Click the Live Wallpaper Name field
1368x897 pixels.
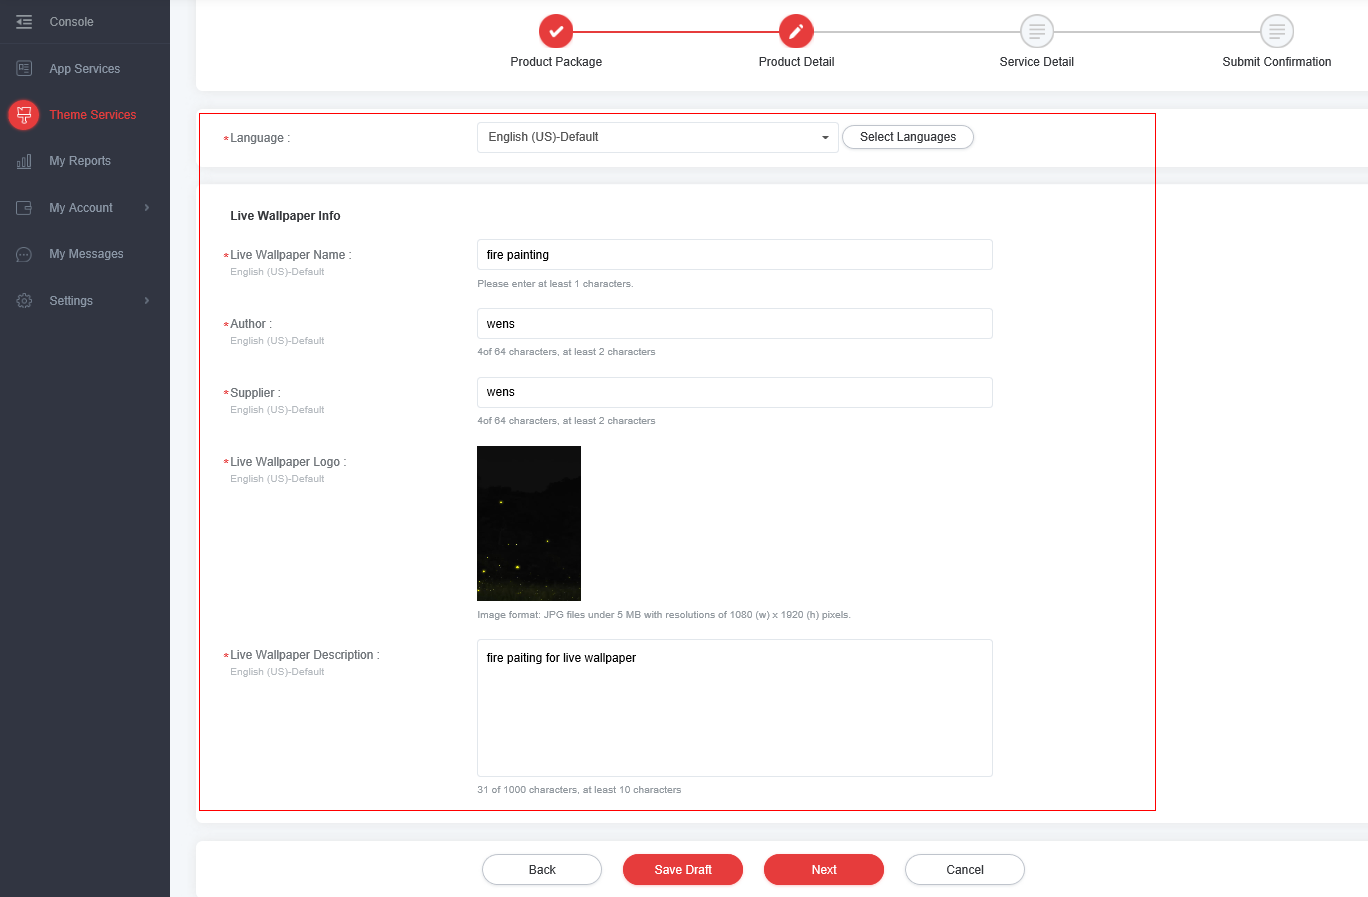coord(734,255)
